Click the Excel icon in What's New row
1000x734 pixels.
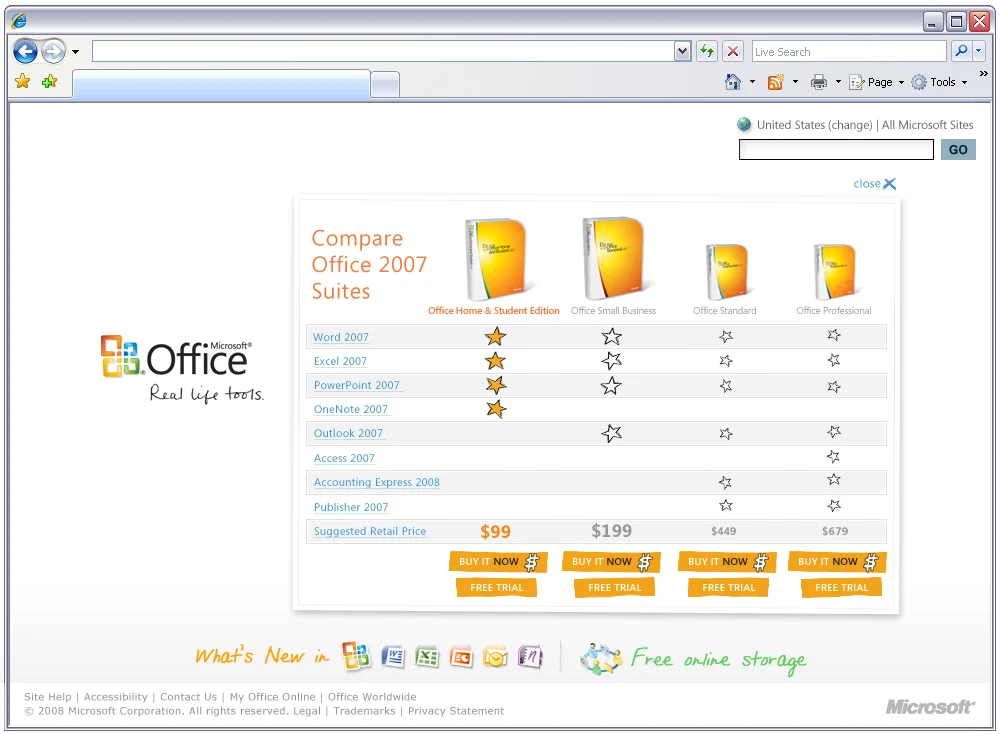(427, 656)
